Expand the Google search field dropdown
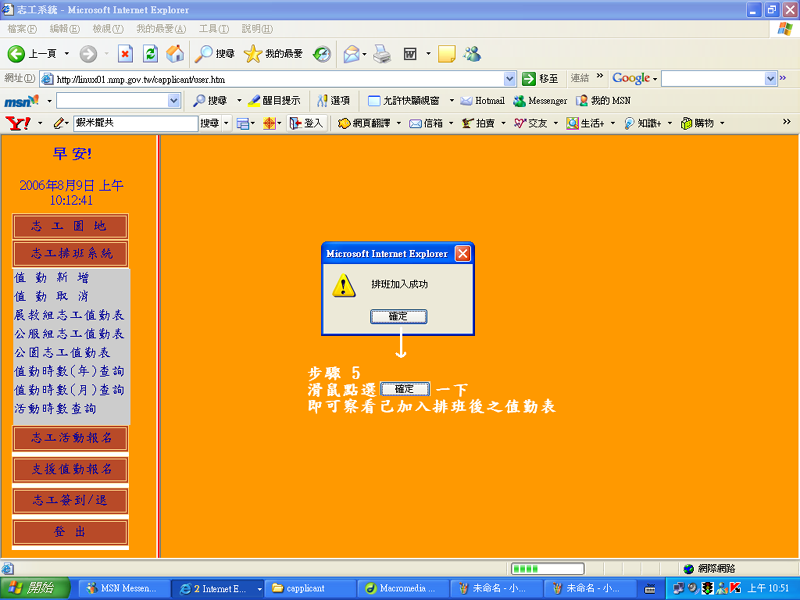Image resolution: width=800 pixels, height=600 pixels. coord(770,78)
